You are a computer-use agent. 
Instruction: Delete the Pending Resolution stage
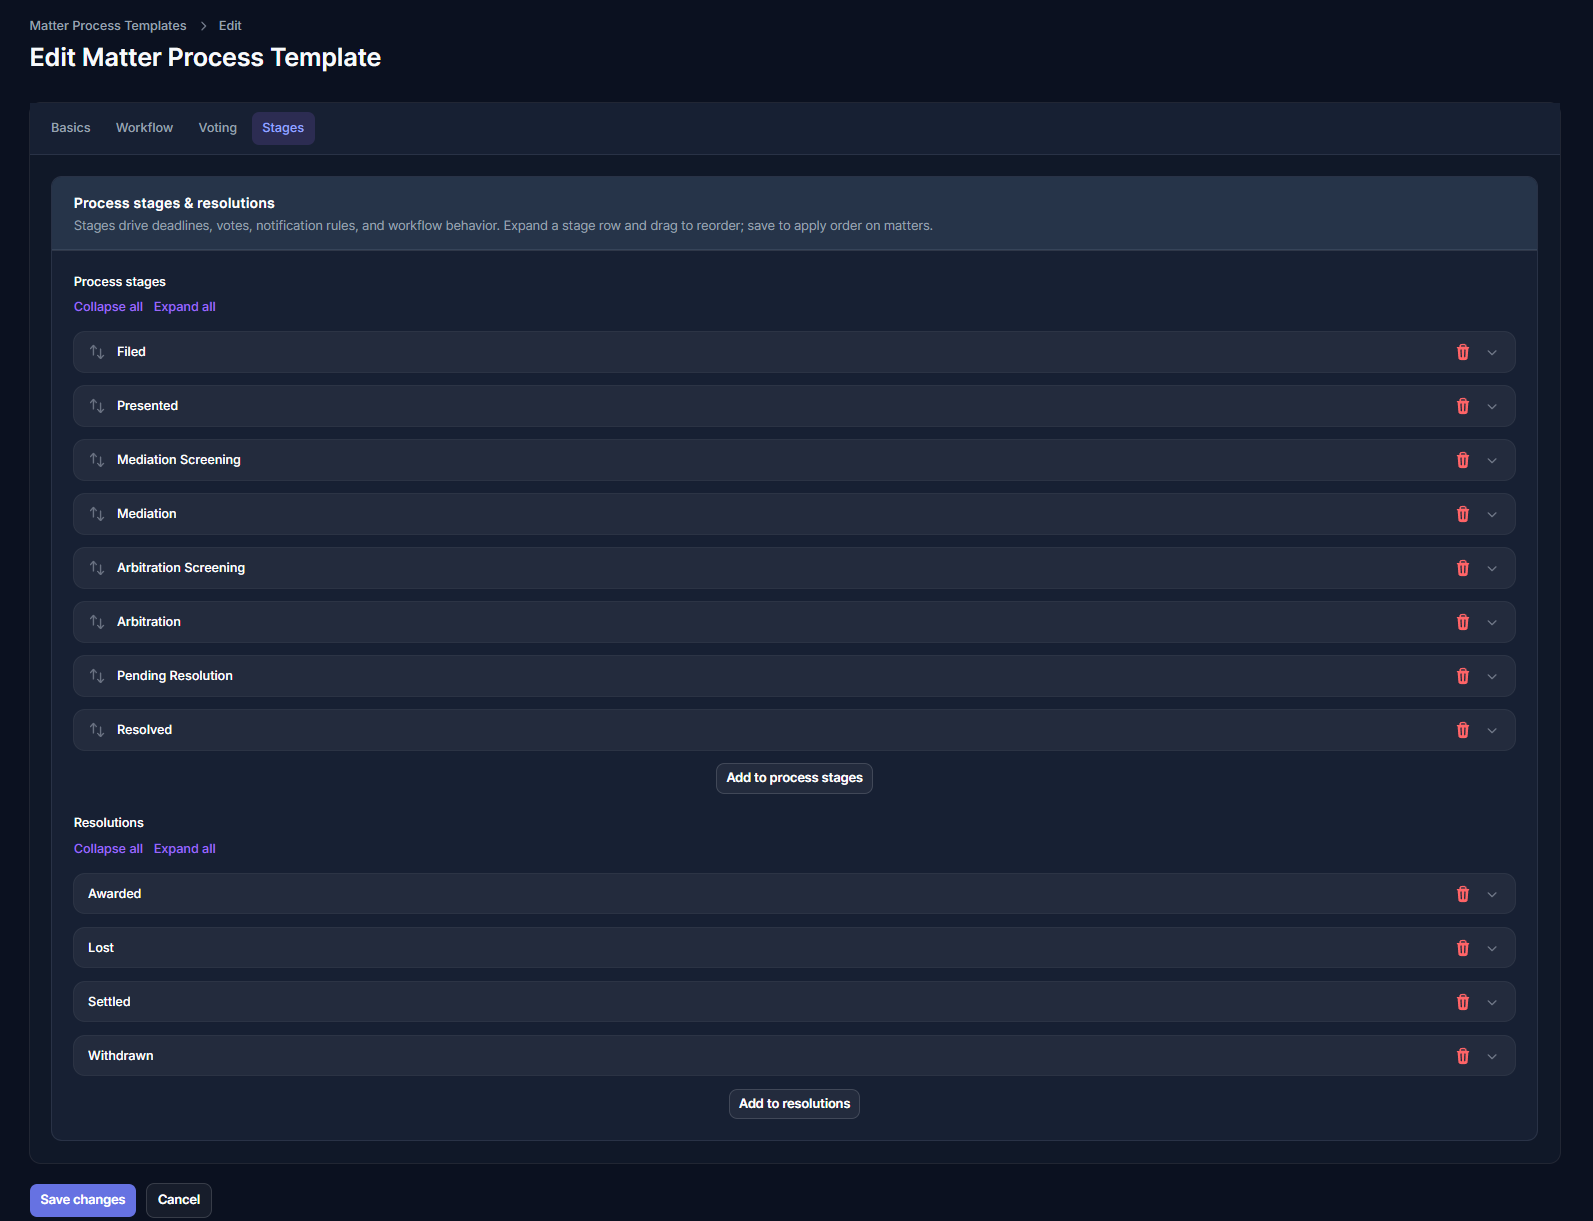1463,676
